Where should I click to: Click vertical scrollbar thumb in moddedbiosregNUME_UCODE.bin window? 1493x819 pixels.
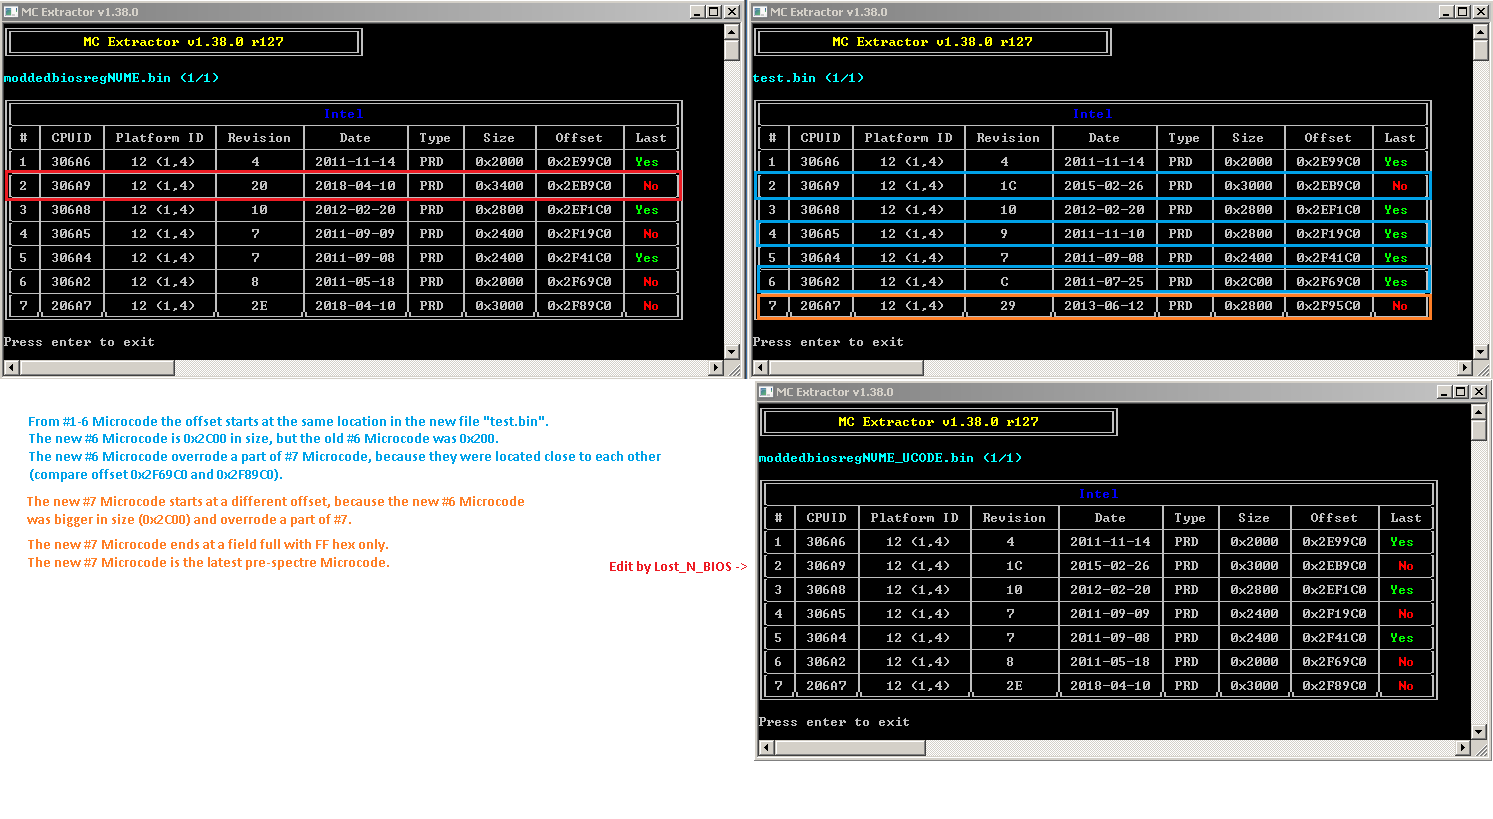1479,430
